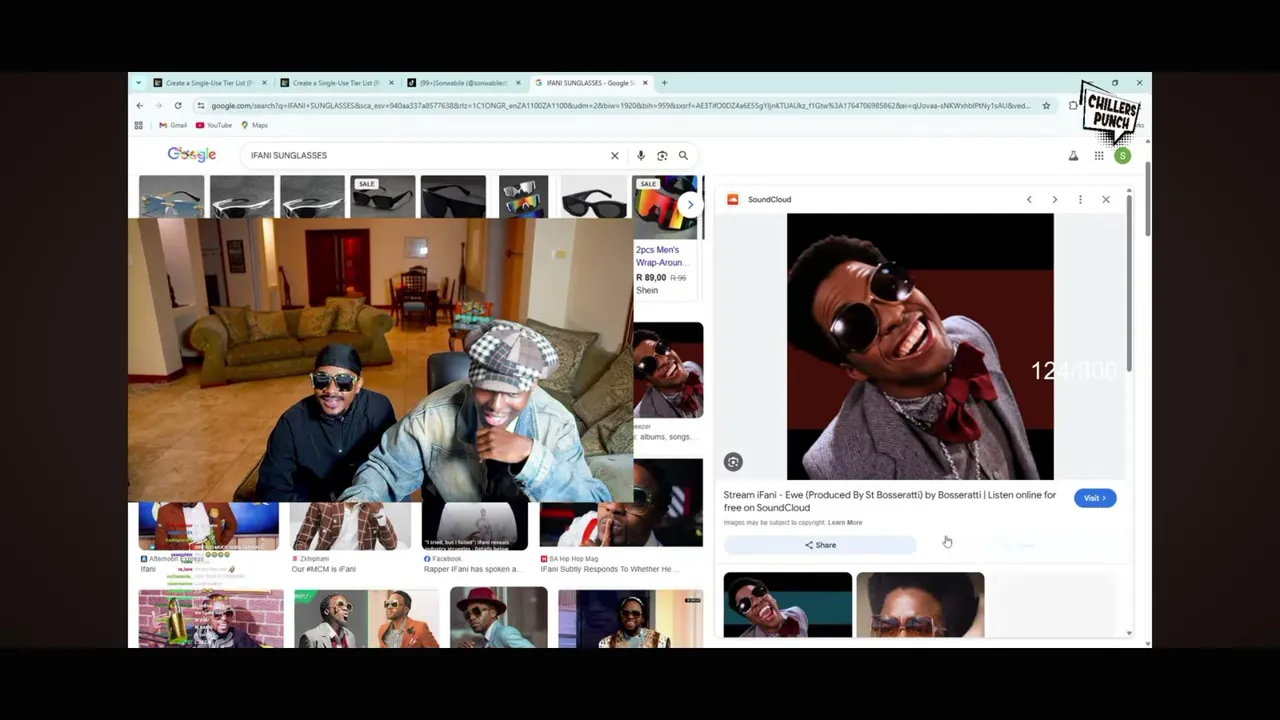Open the Gmail bookmark
This screenshot has height=720, width=1280.
coord(173,125)
